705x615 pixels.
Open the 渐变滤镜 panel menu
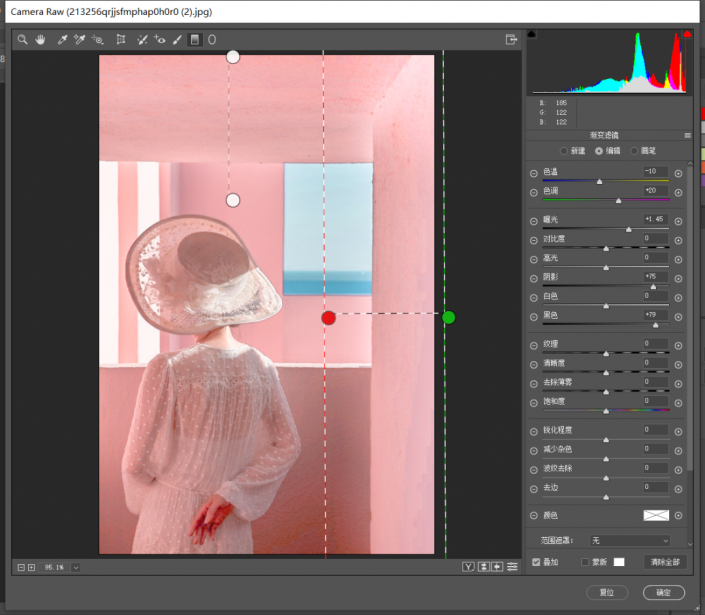[688, 135]
